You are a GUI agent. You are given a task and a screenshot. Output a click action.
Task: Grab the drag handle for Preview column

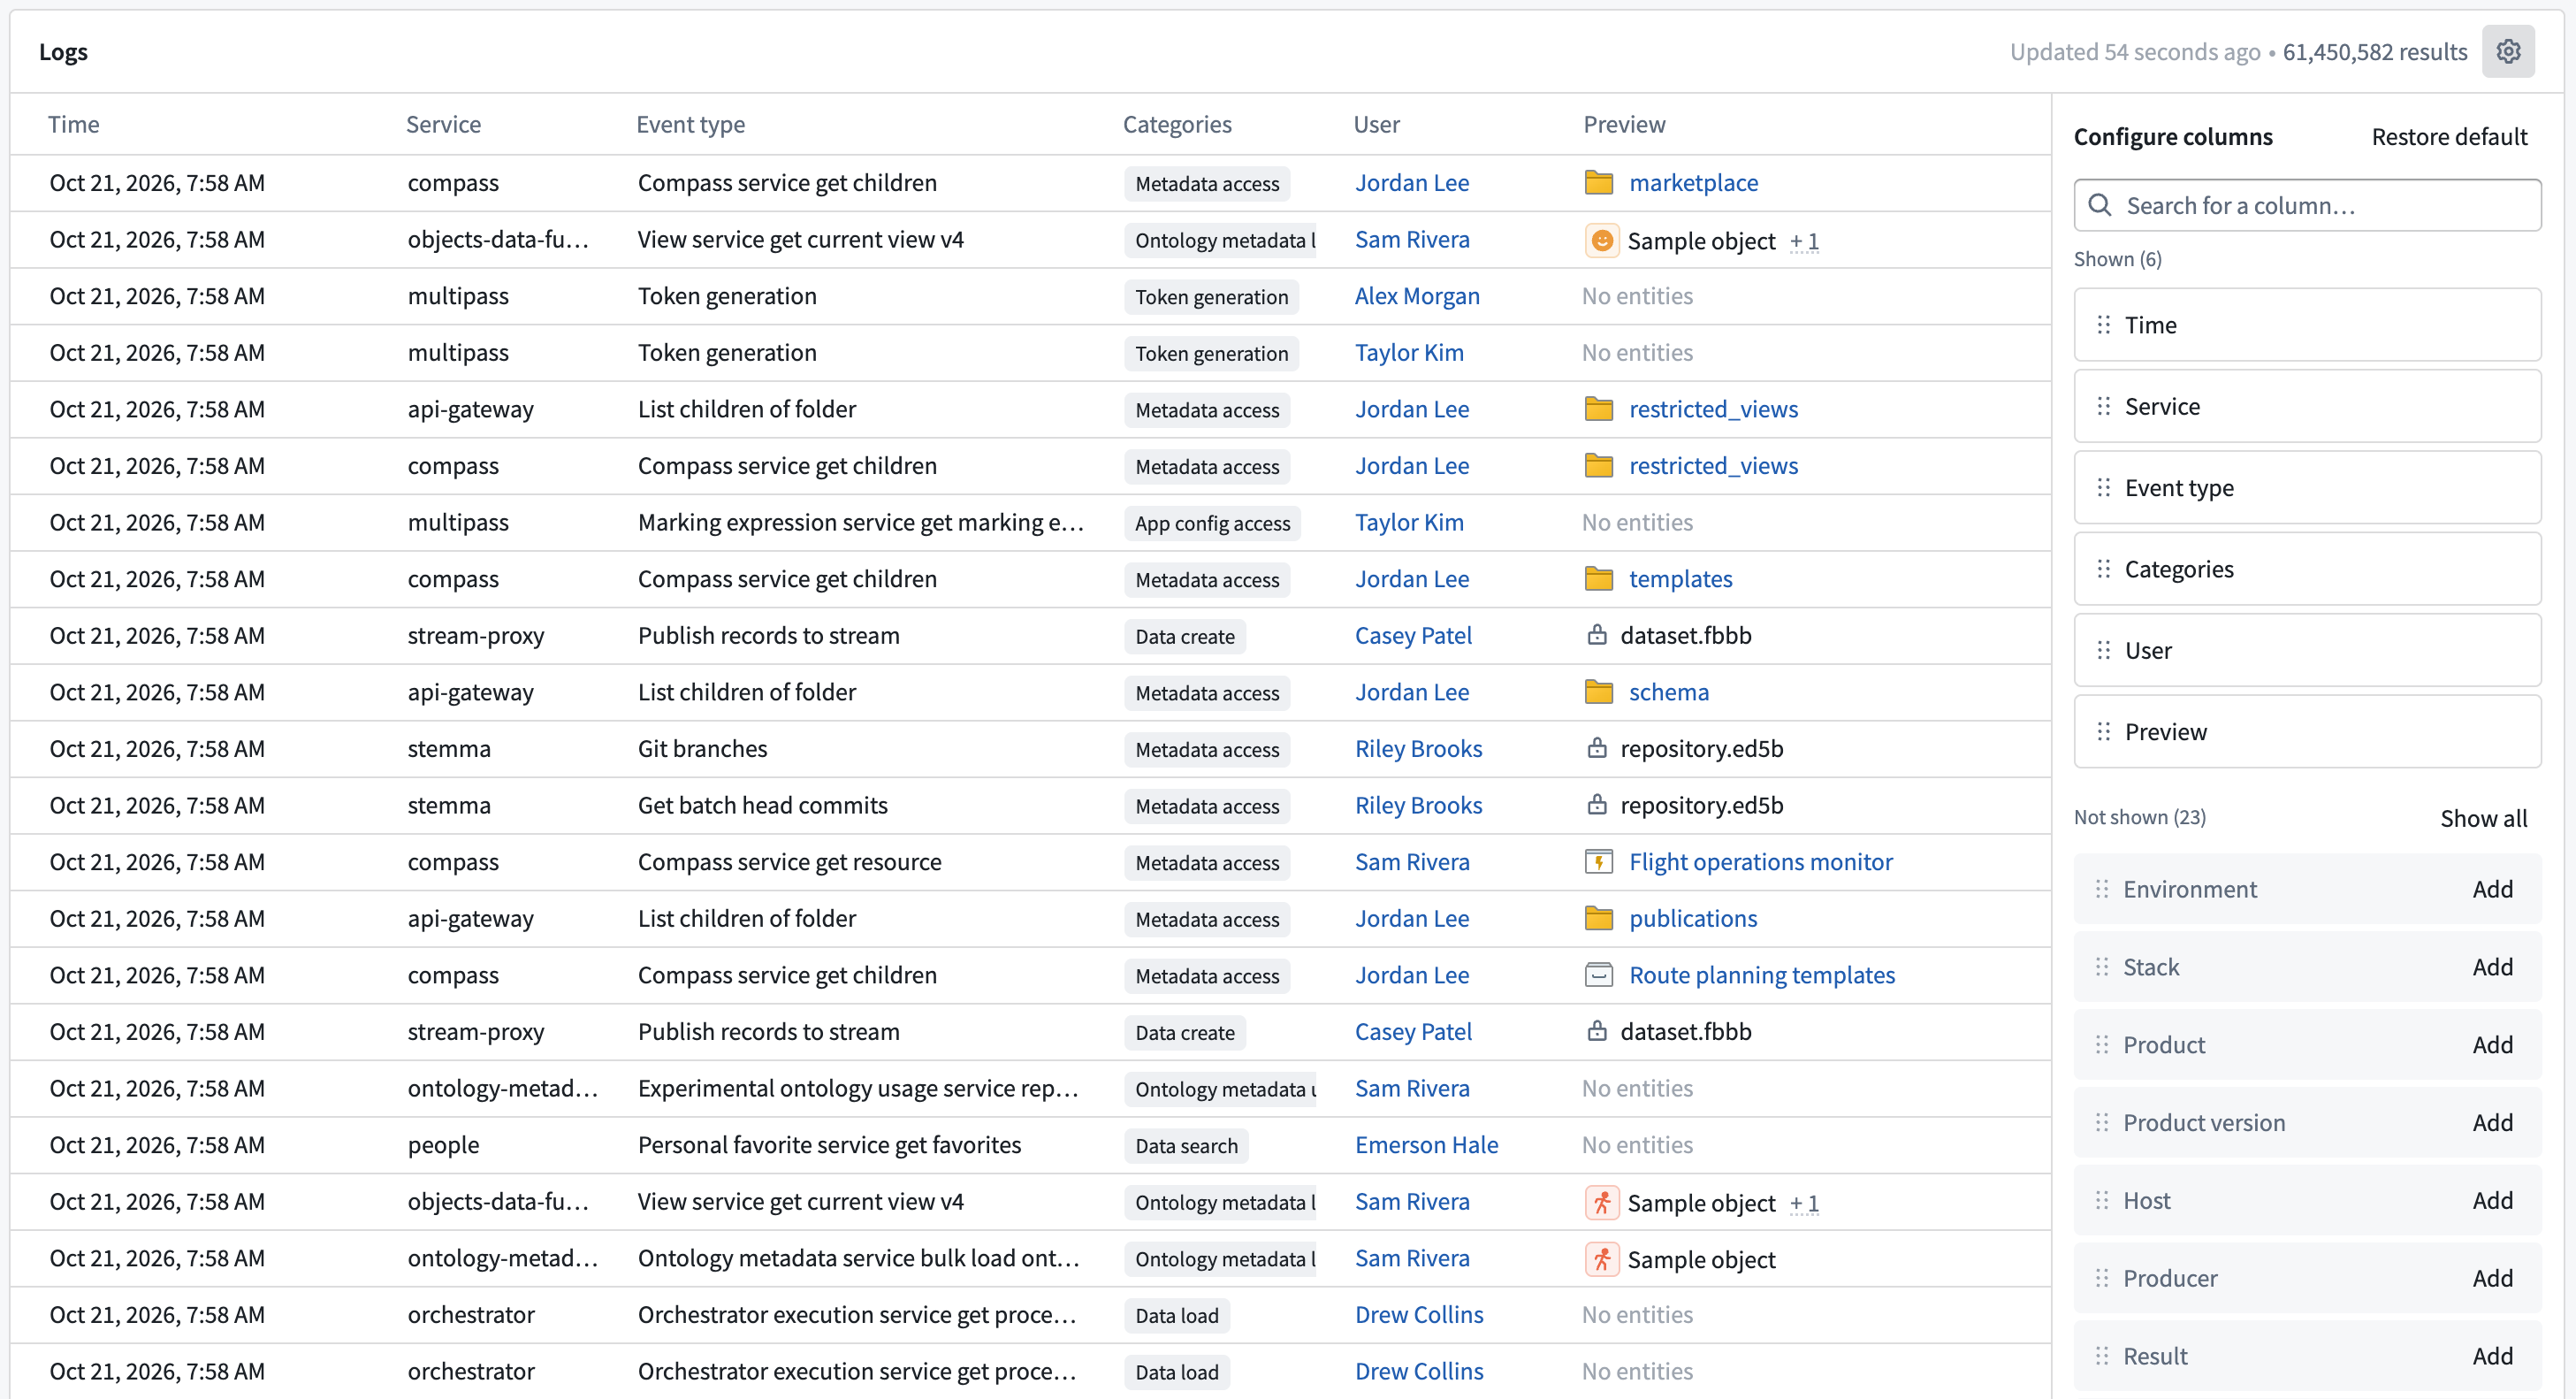(2103, 732)
